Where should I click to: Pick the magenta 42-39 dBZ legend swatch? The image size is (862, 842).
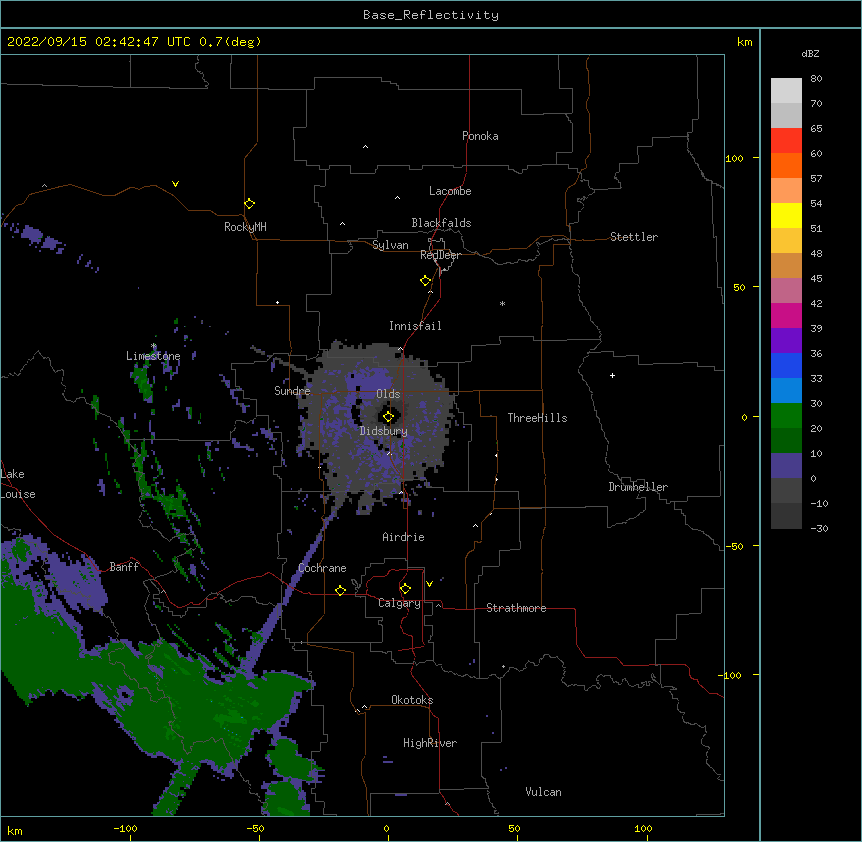[786, 315]
